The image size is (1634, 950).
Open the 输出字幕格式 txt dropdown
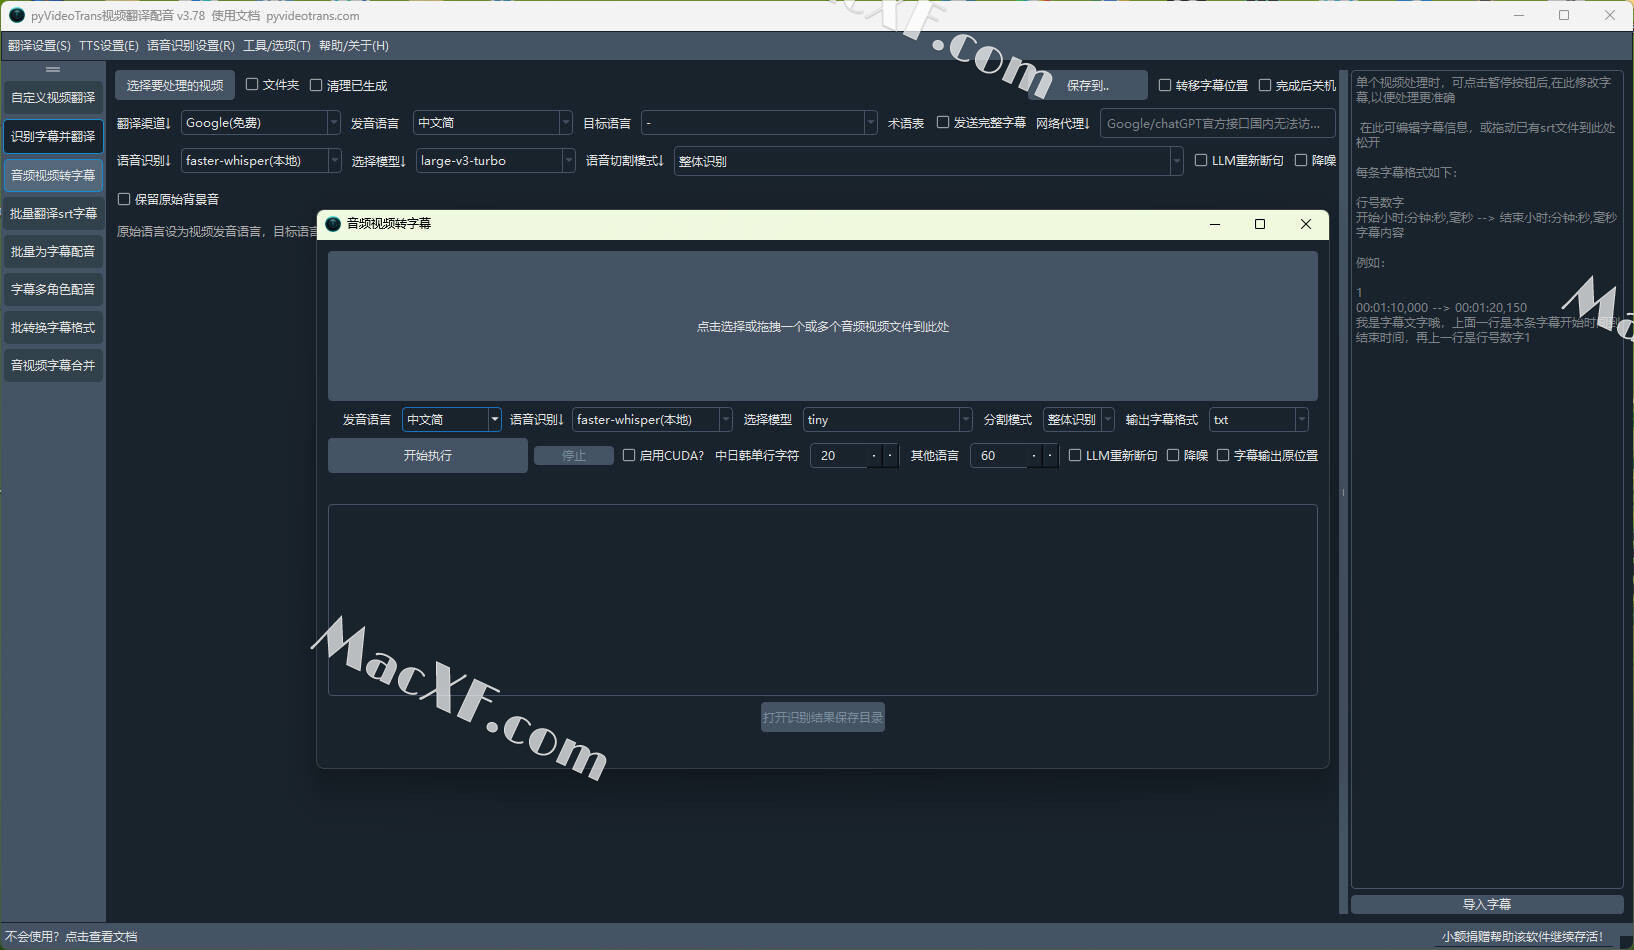[1258, 420]
